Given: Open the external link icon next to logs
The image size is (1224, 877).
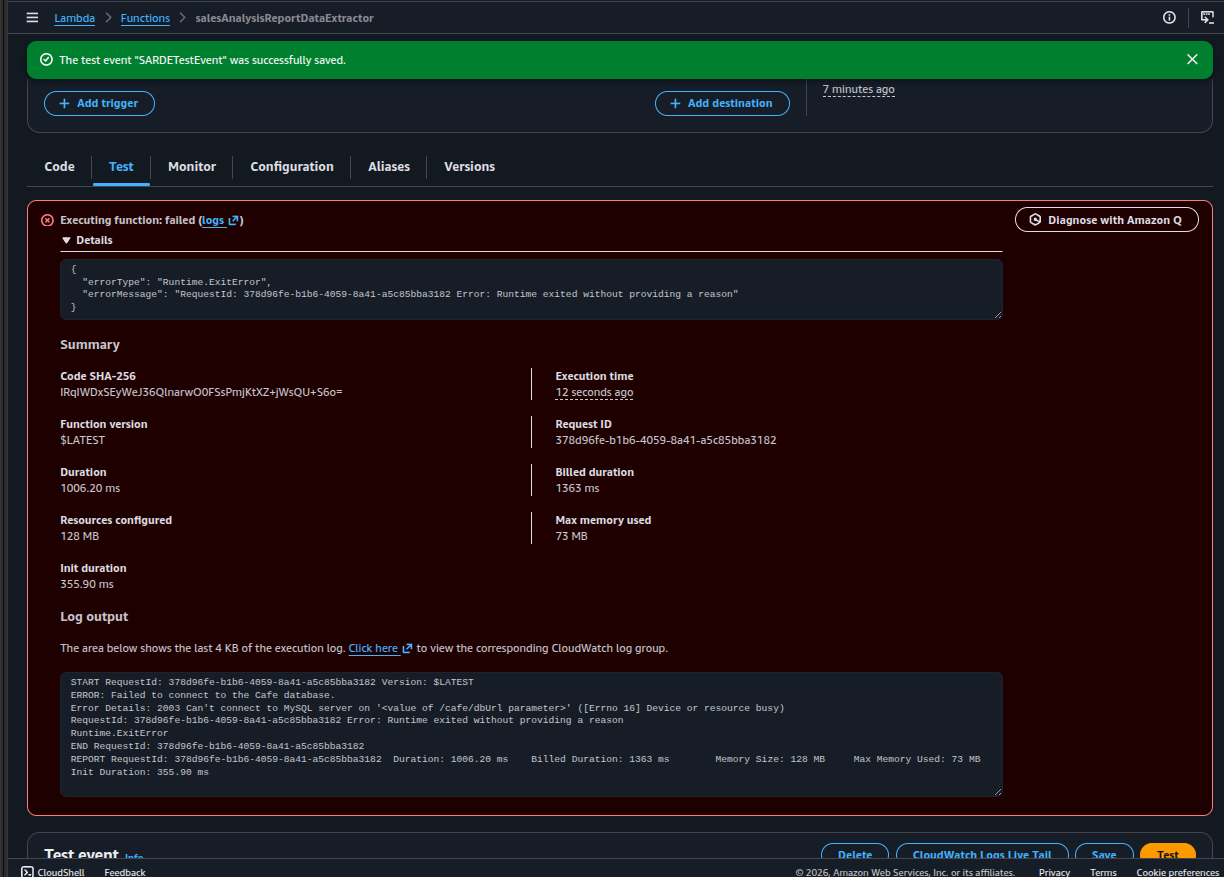Looking at the screenshot, I should [233, 220].
